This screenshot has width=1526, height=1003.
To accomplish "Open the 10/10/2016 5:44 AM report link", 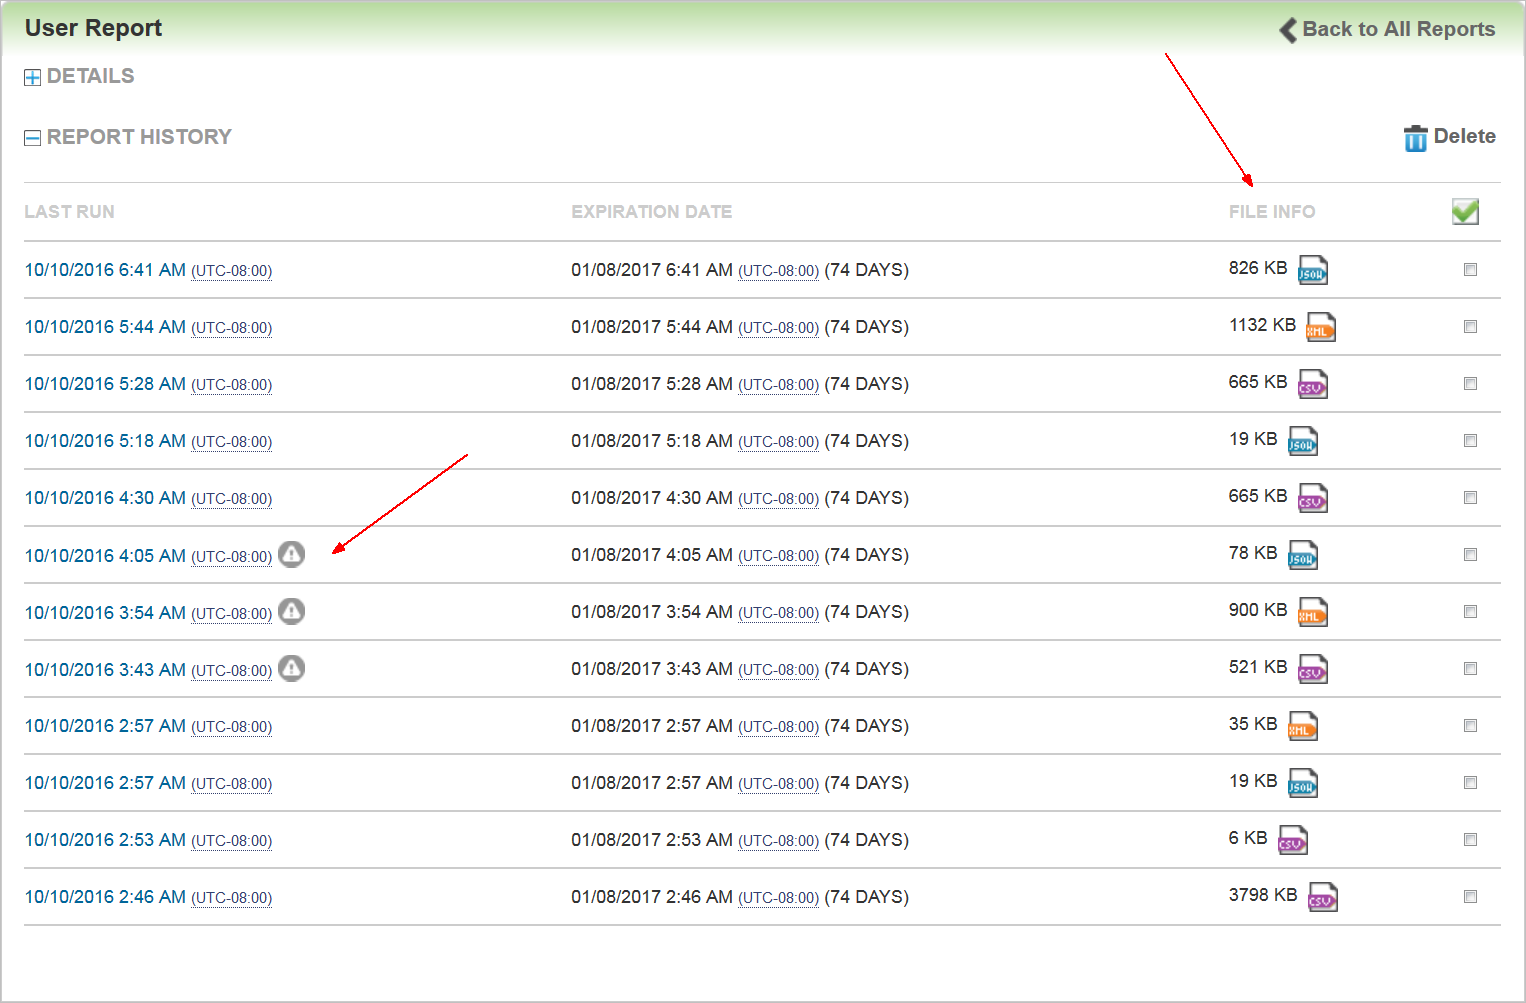I will (105, 327).
